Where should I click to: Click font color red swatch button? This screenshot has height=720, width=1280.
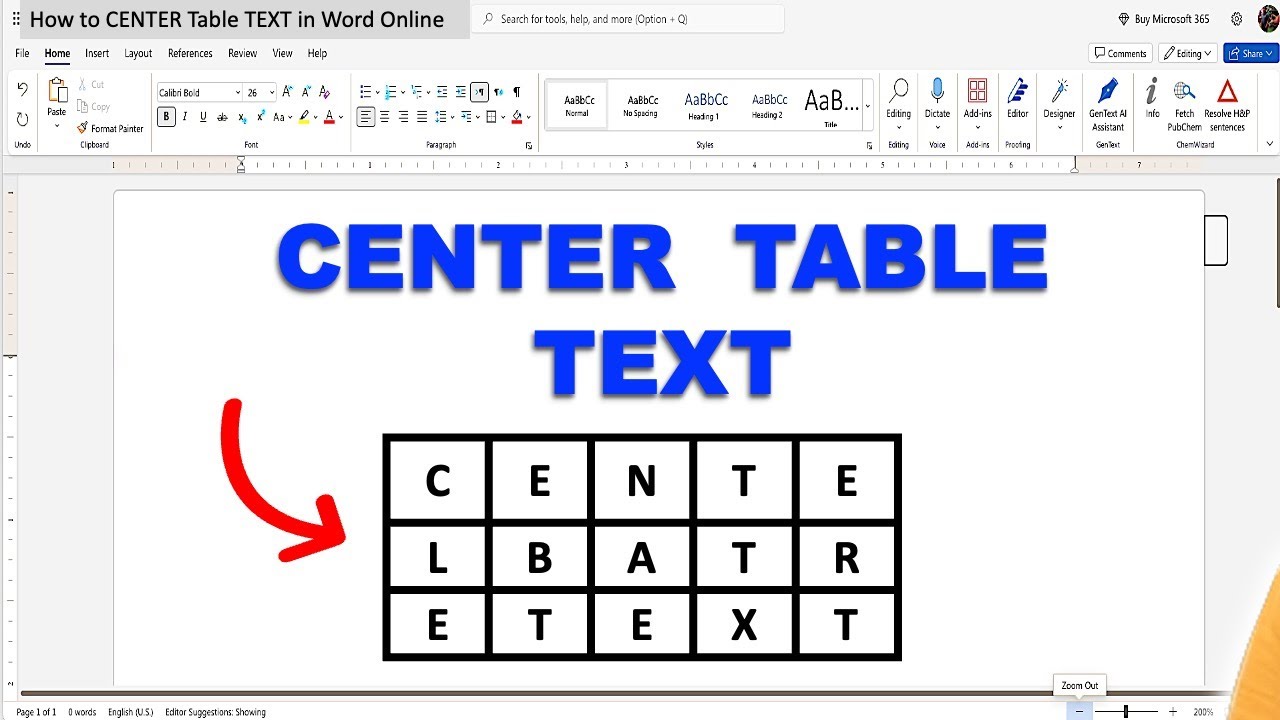329,117
